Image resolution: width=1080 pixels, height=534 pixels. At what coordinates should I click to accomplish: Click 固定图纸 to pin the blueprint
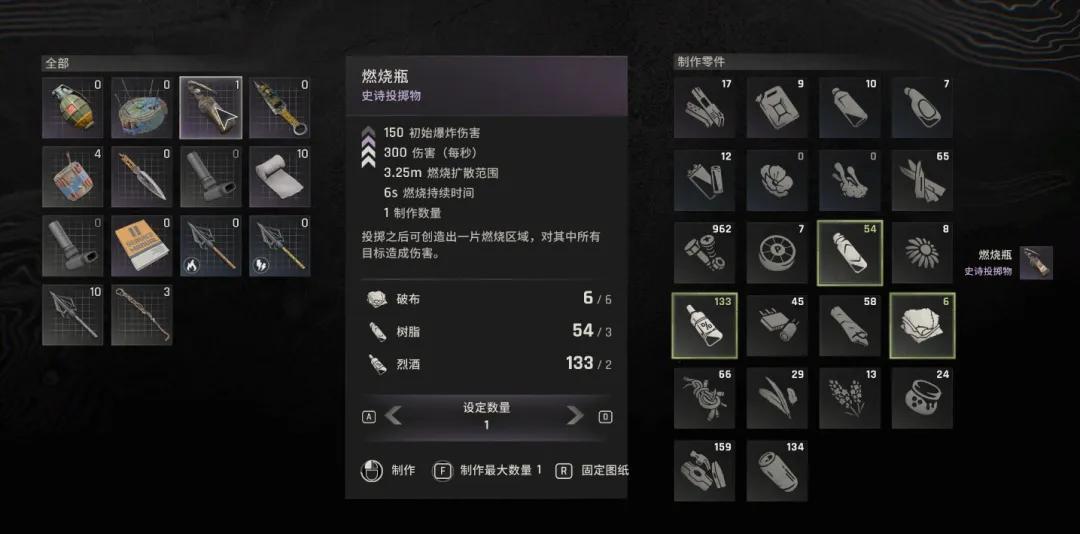(x=592, y=471)
